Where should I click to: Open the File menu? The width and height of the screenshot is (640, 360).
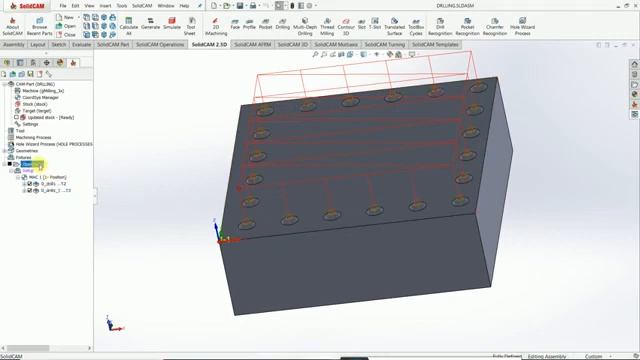click(x=62, y=6)
